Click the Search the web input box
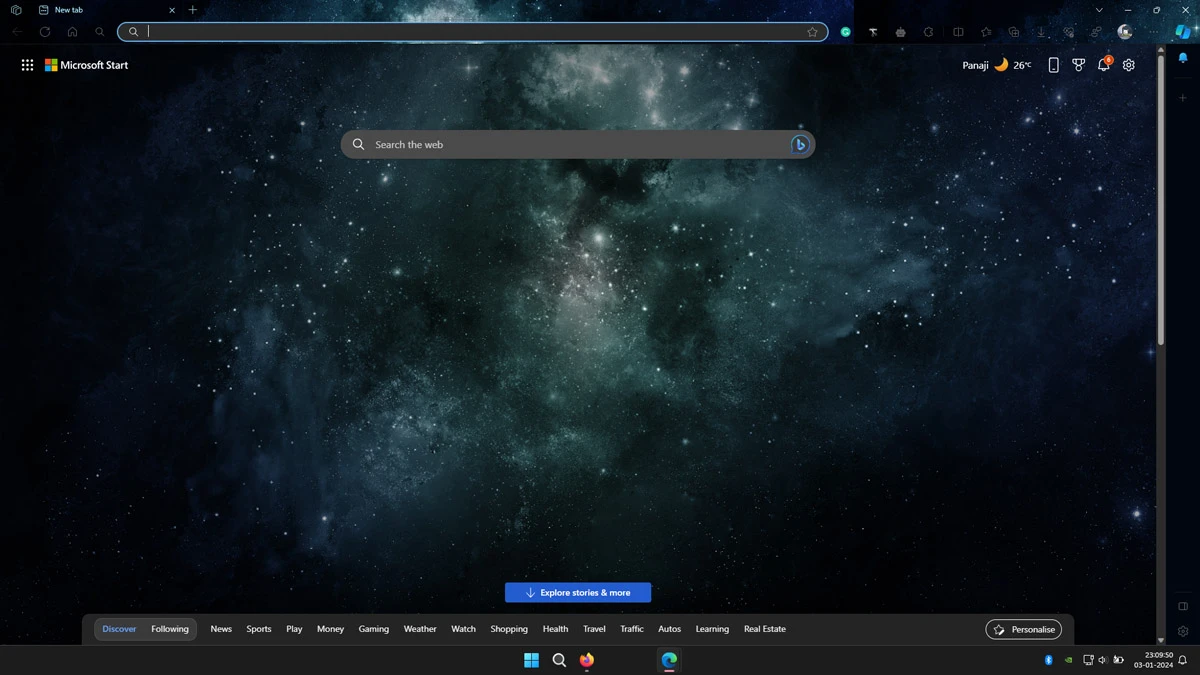The image size is (1200, 675). 570,145
